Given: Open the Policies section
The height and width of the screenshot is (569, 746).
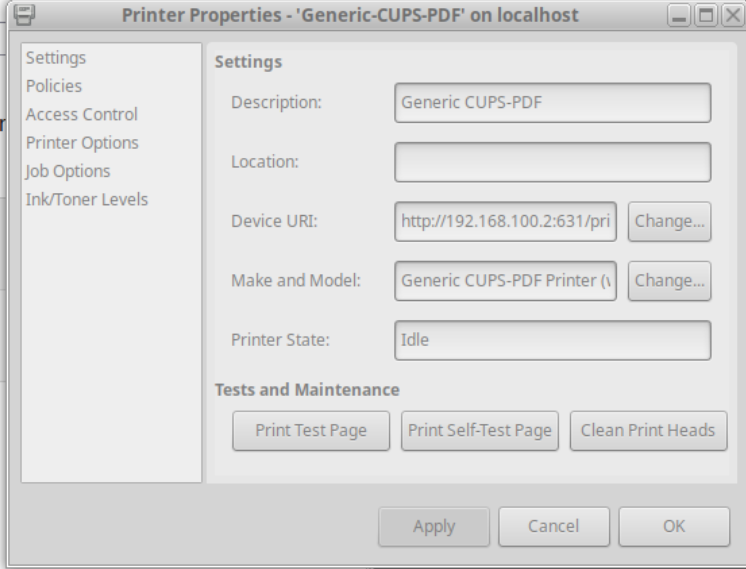Looking at the screenshot, I should click(54, 86).
